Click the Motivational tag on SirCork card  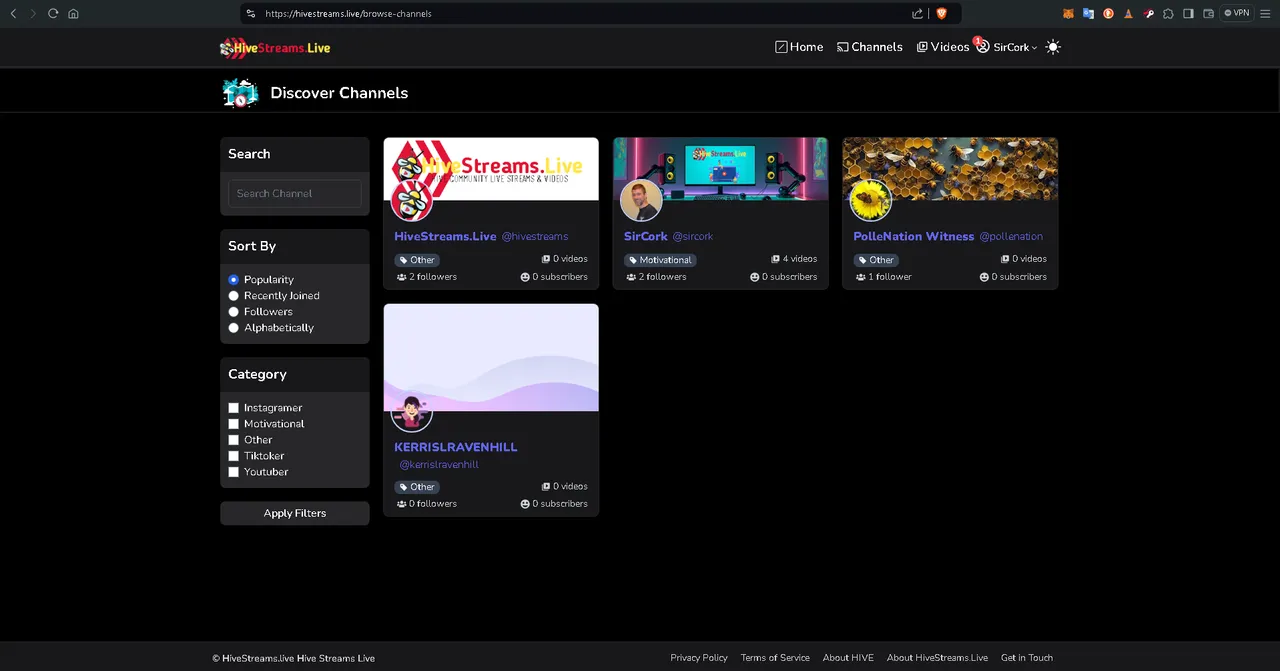[x=660, y=260]
